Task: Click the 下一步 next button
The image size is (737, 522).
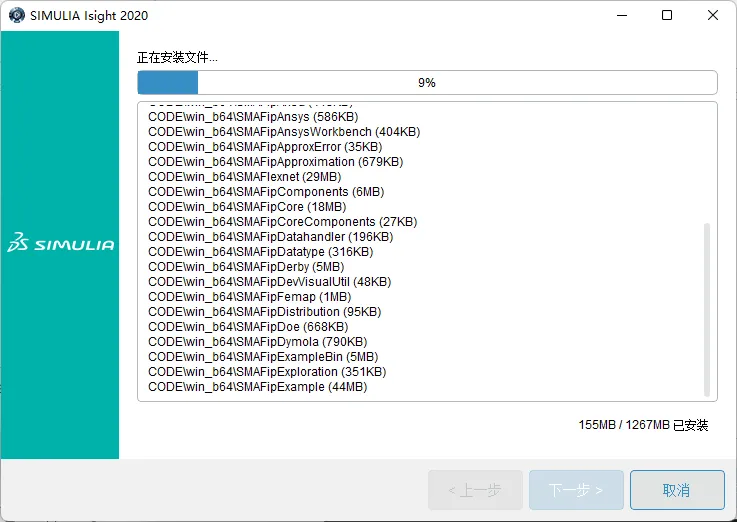Action: (576, 490)
